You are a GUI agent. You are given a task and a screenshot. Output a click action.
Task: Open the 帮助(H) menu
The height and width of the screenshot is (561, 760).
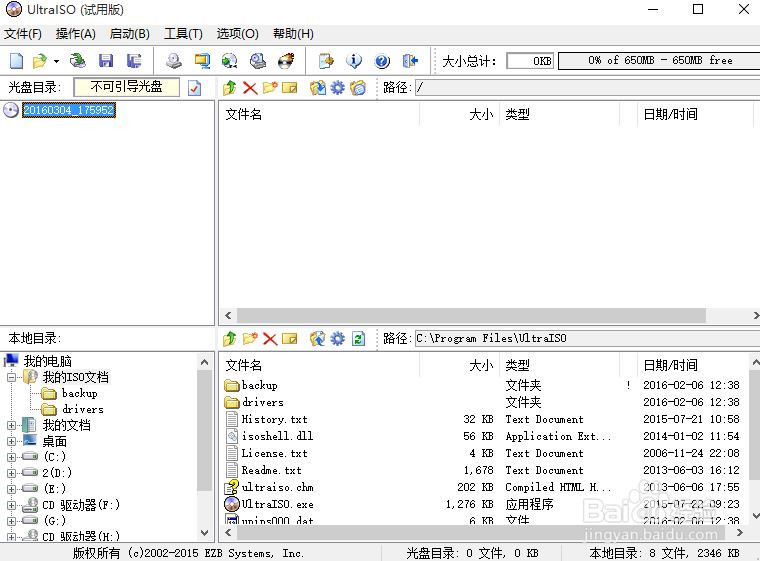(x=293, y=34)
